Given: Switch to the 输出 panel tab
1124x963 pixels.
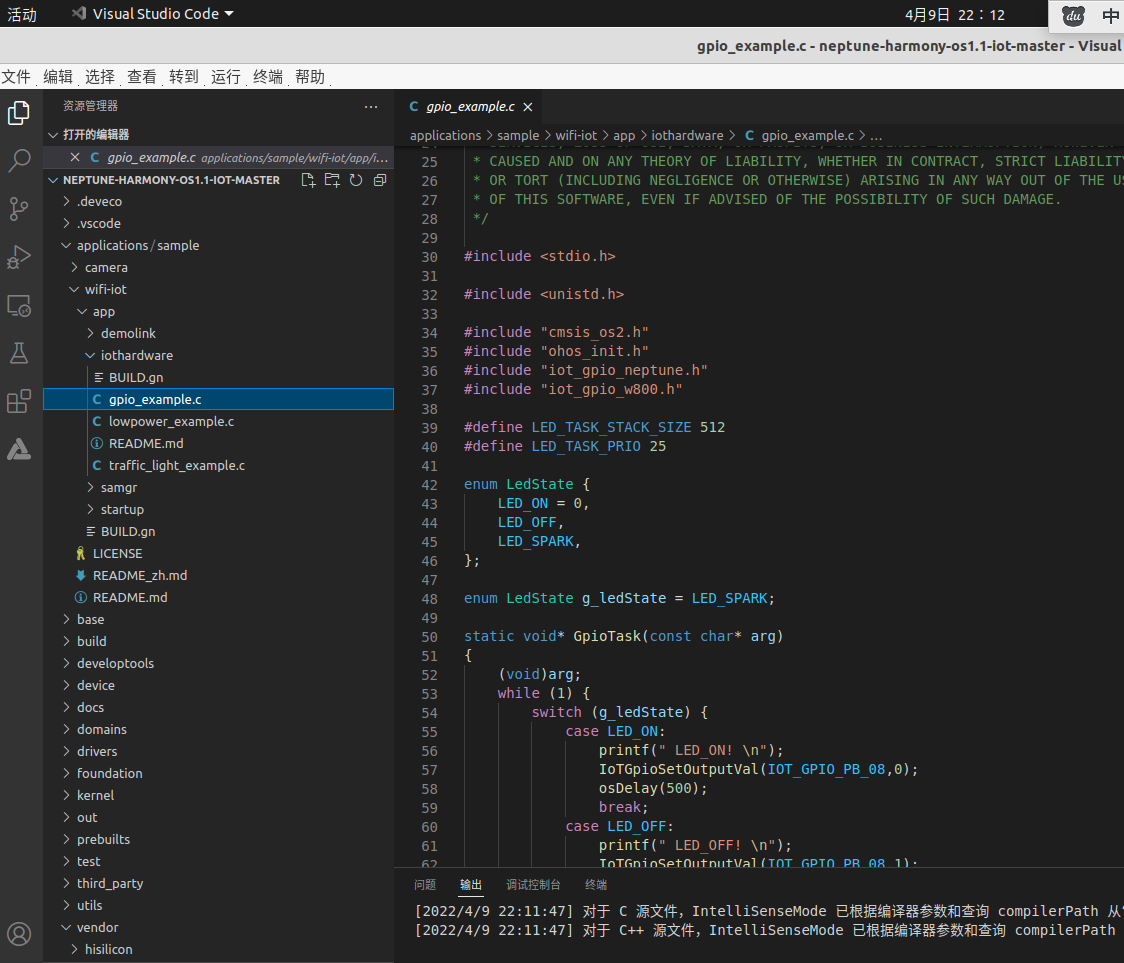Looking at the screenshot, I should (471, 885).
